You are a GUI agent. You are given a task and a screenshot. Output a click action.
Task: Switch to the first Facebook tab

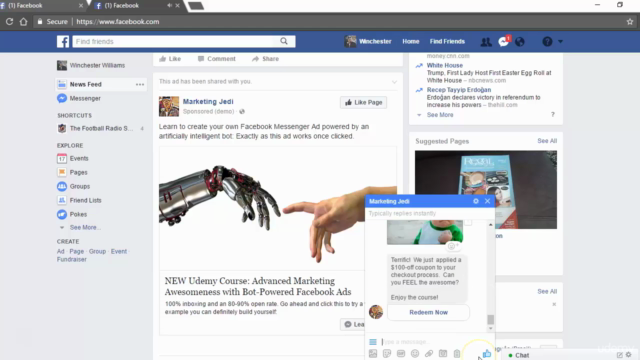point(41,5)
